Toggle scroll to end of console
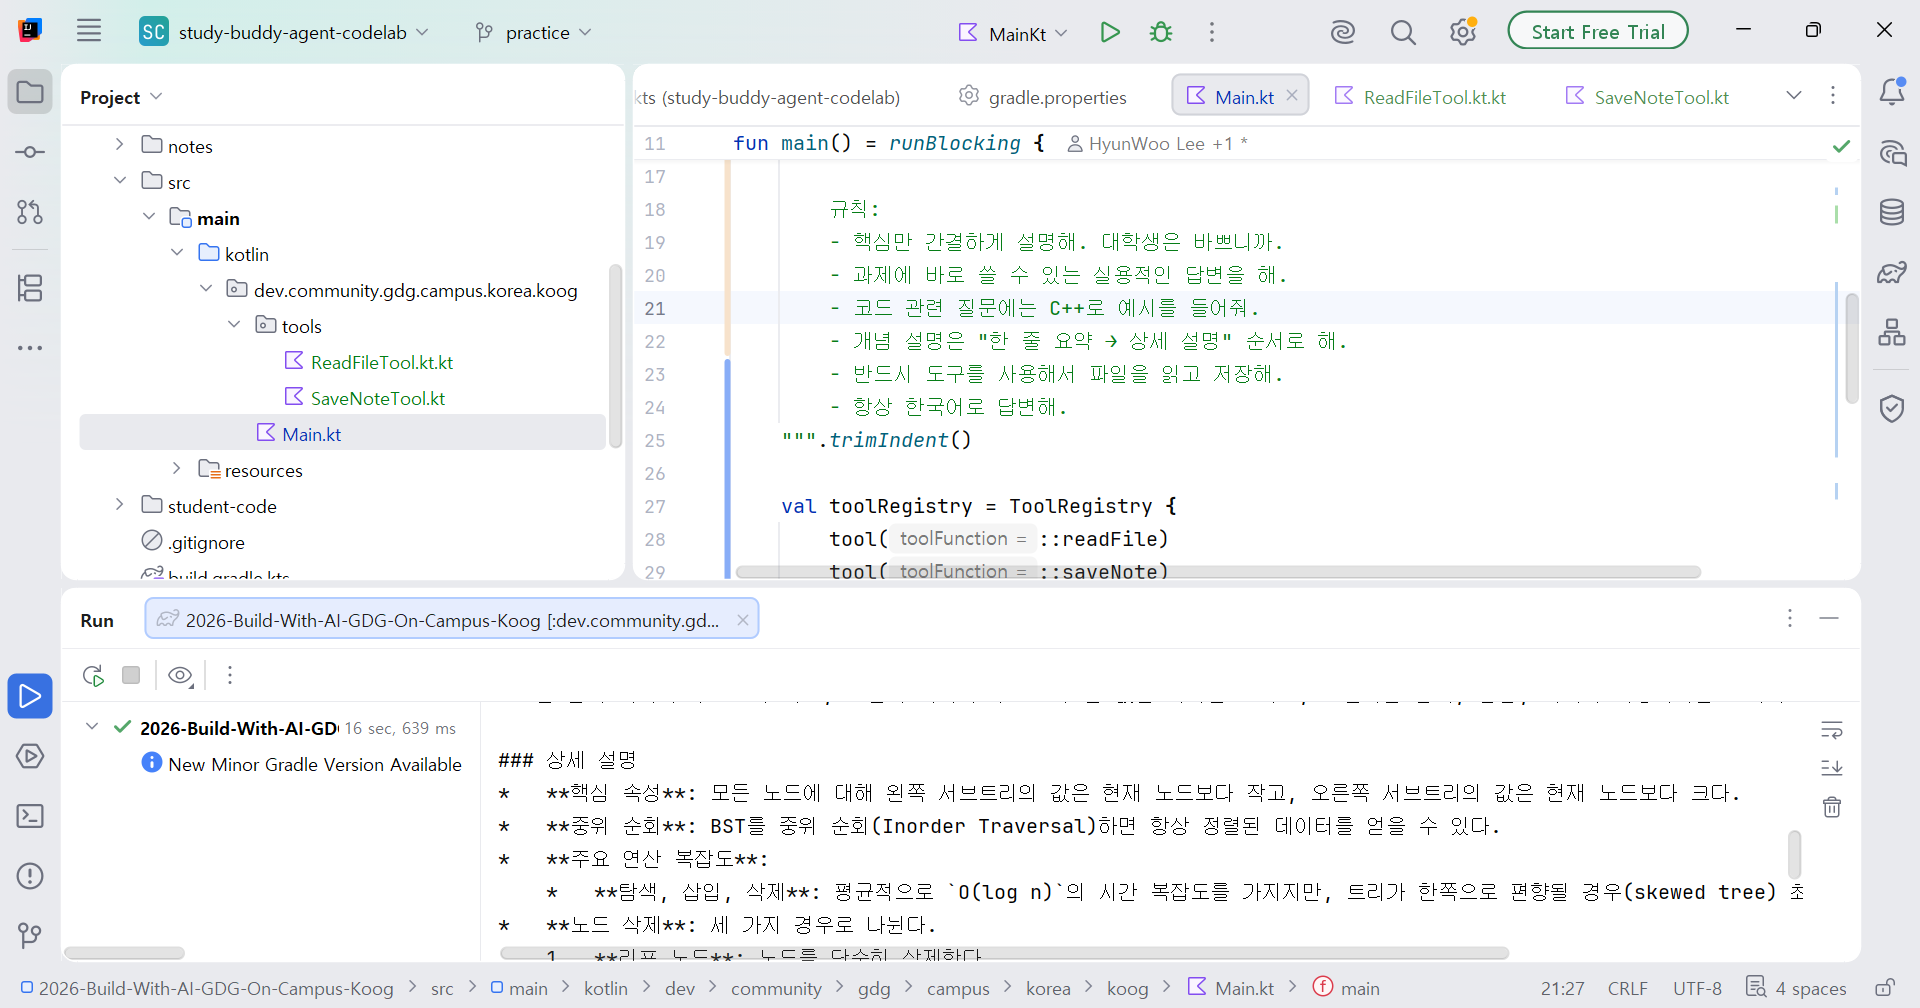 [1832, 768]
